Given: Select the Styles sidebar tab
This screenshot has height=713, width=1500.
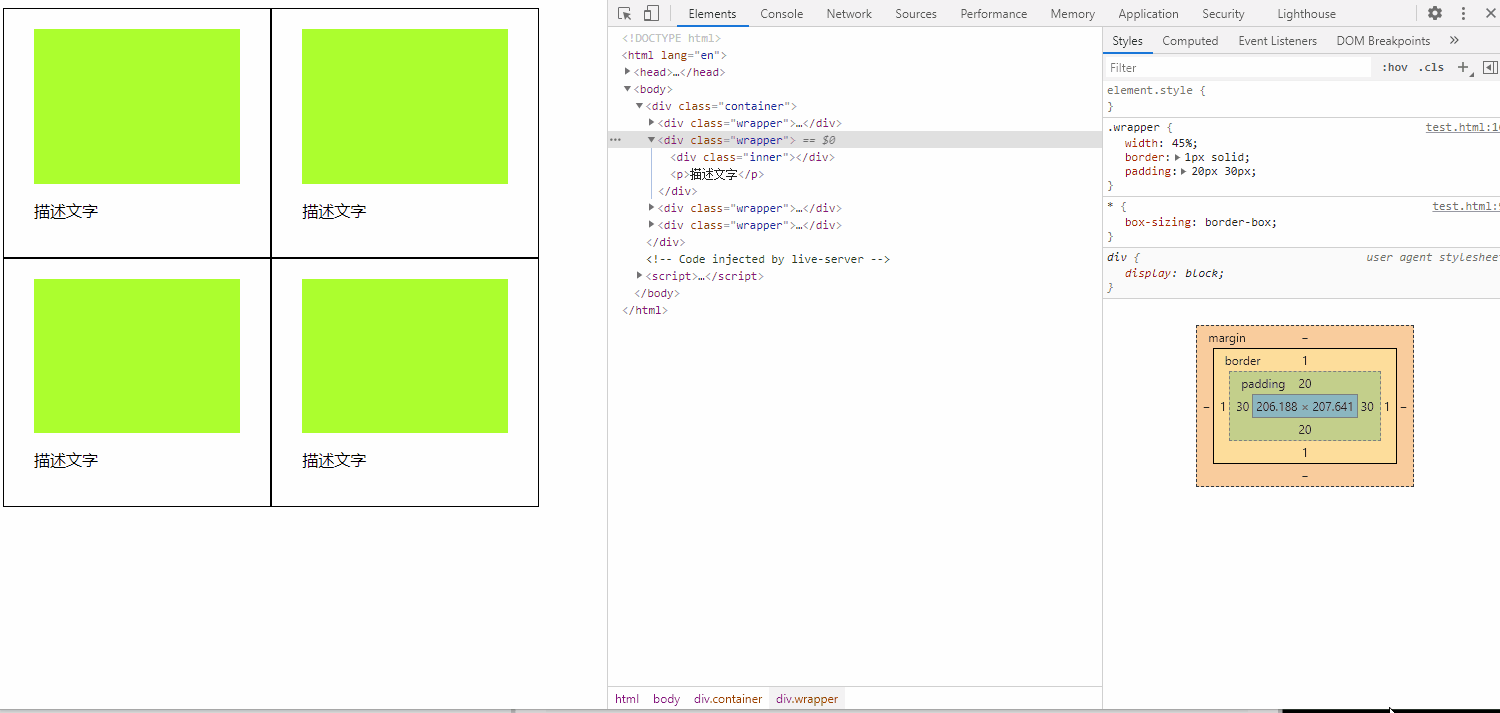Looking at the screenshot, I should [x=1127, y=41].
